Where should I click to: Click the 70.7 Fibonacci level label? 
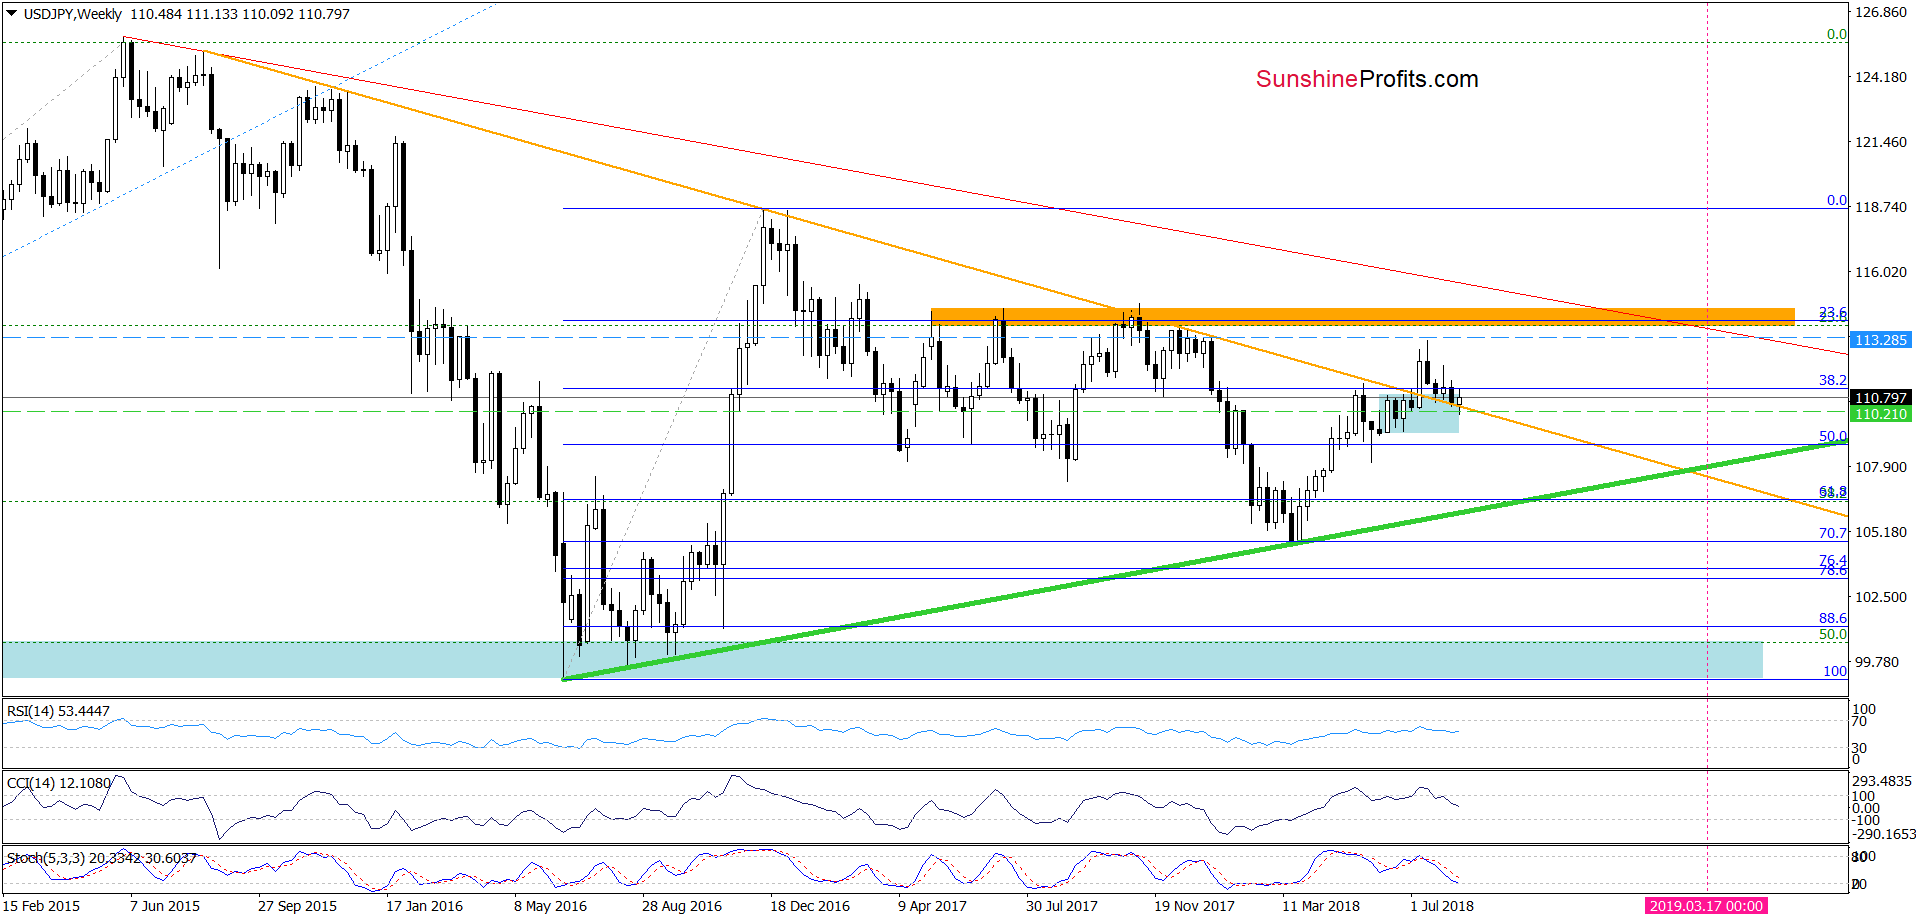coord(1833,534)
